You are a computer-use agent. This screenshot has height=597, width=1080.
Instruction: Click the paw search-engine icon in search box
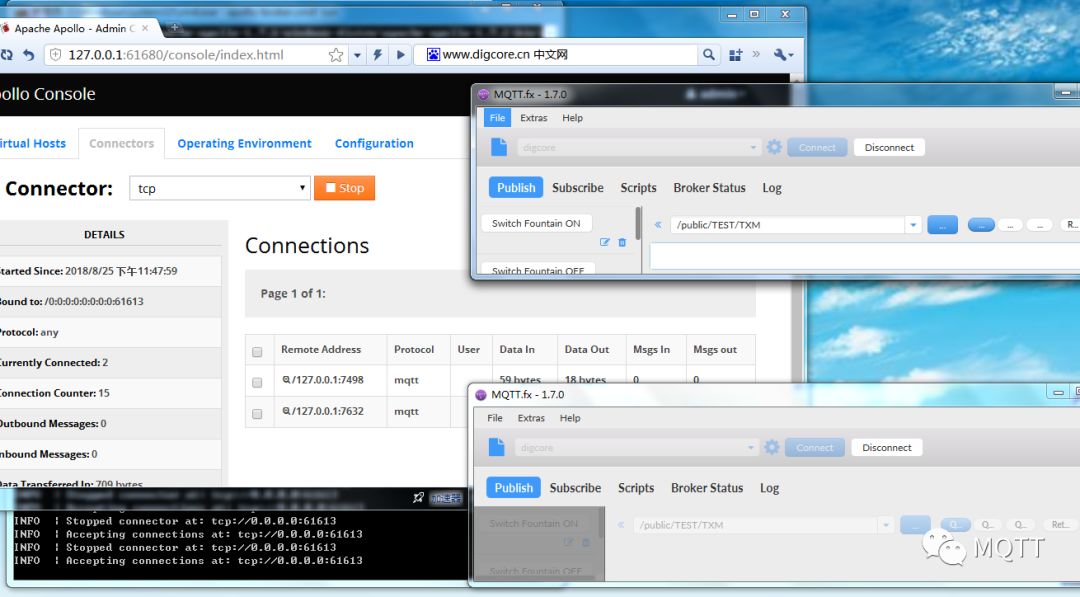pyautogui.click(x=433, y=54)
